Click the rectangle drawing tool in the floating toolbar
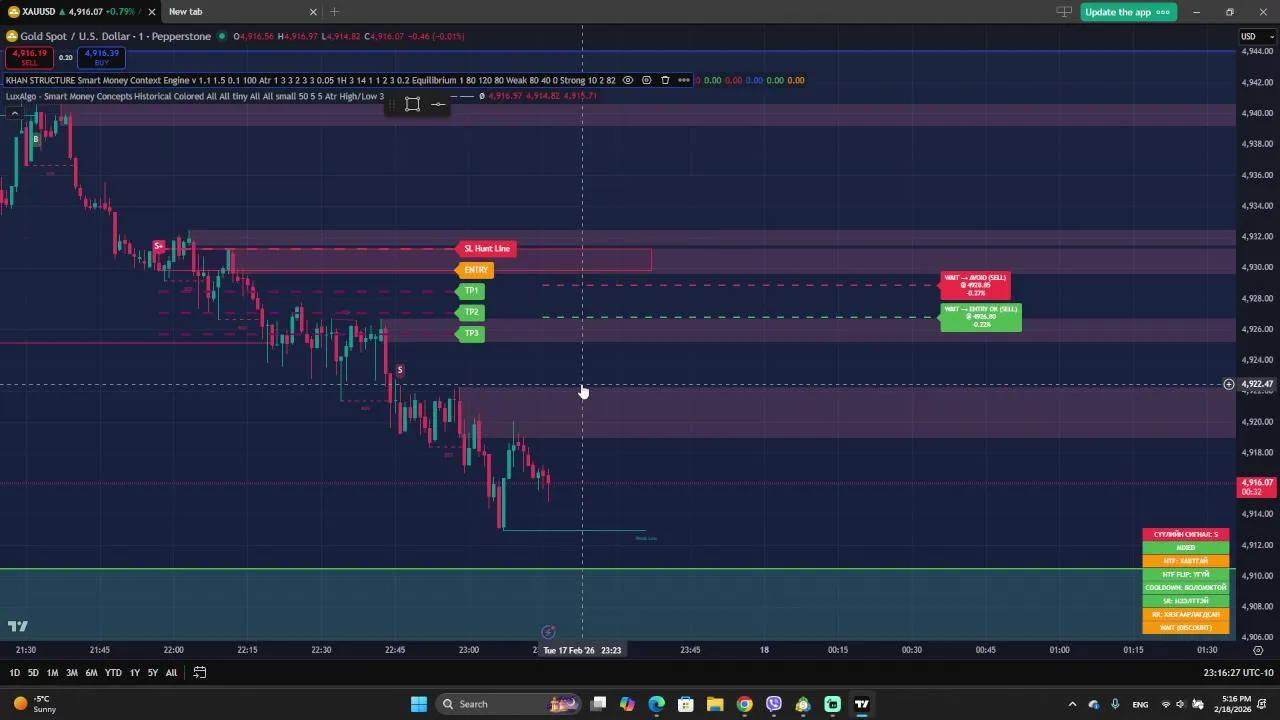The width and height of the screenshot is (1280, 720). (x=413, y=104)
